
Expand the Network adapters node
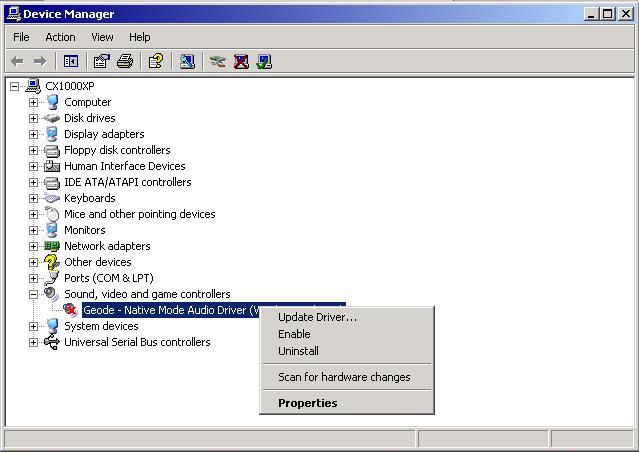[x=33, y=246]
